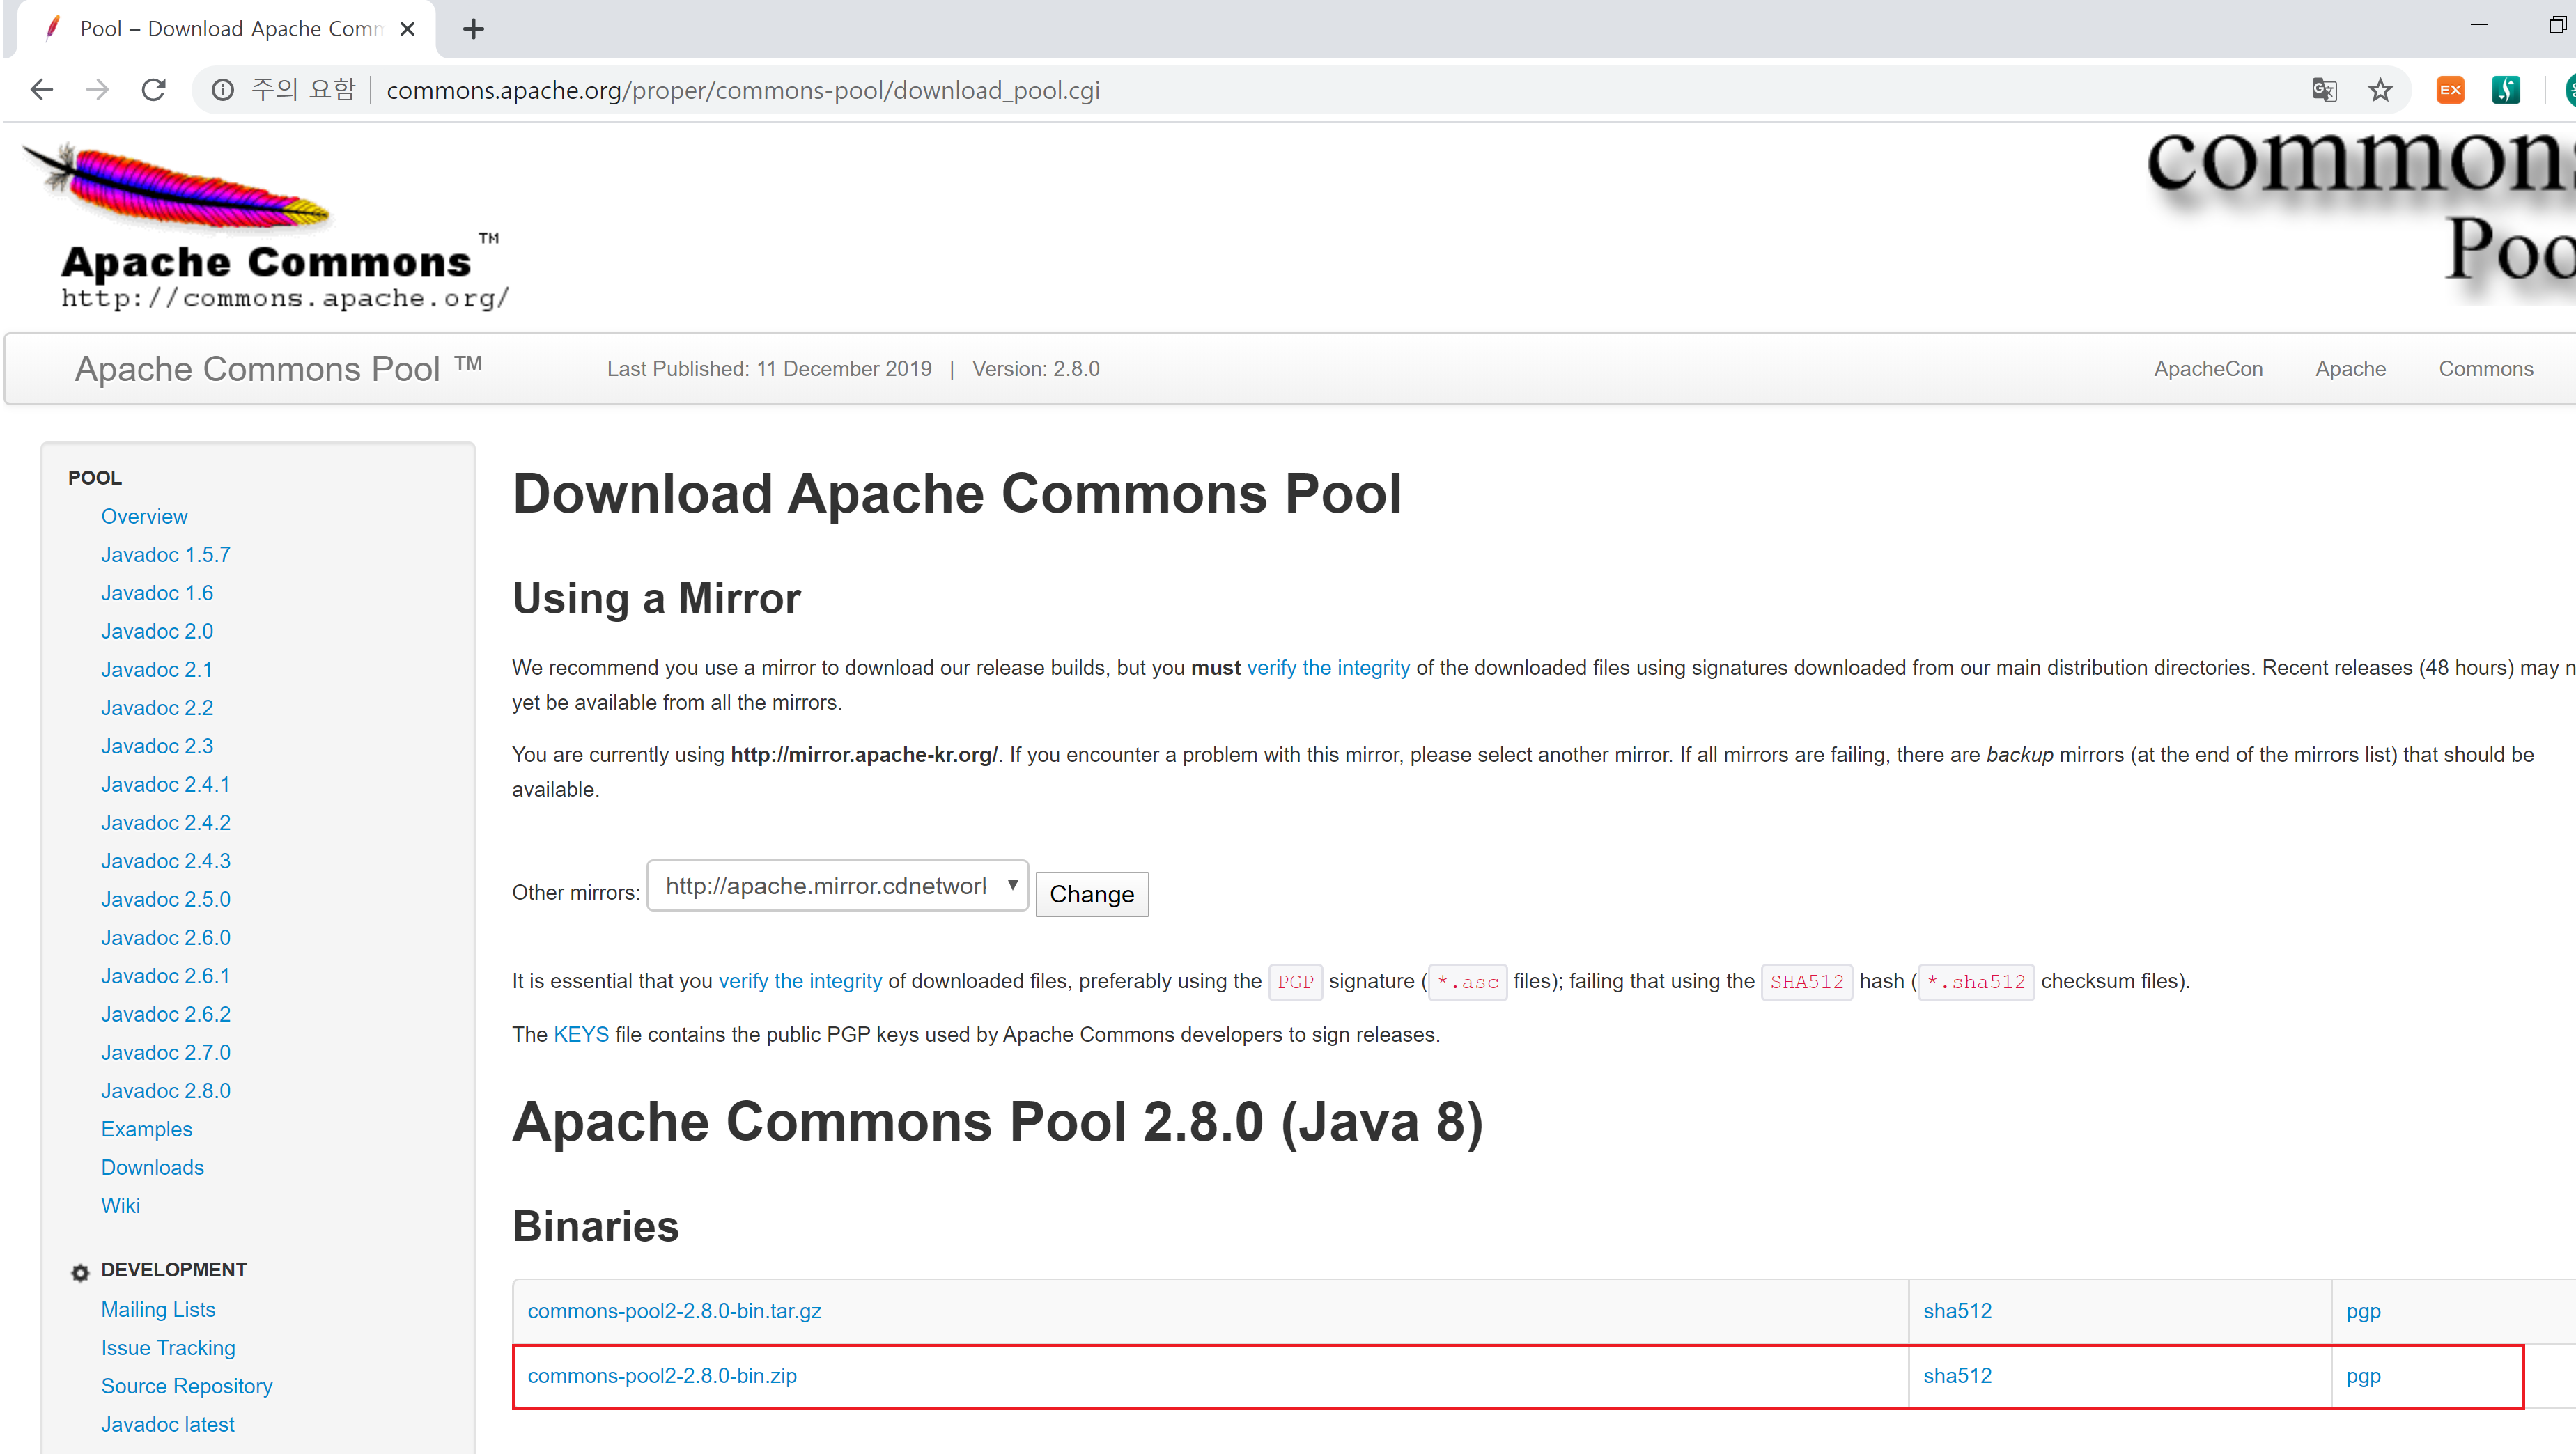Download commons-pool2-2.8.0-bin.zip
The height and width of the screenshot is (1454, 2576).
pyautogui.click(x=662, y=1376)
